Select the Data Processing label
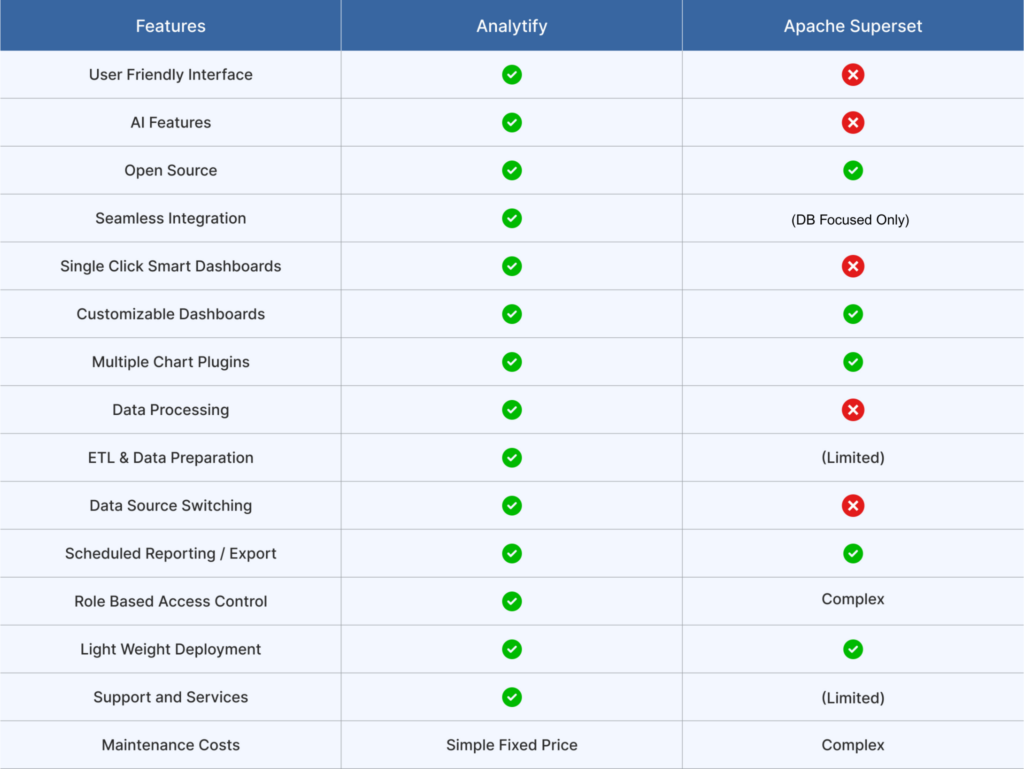Image resolution: width=1024 pixels, height=769 pixels. (x=170, y=409)
